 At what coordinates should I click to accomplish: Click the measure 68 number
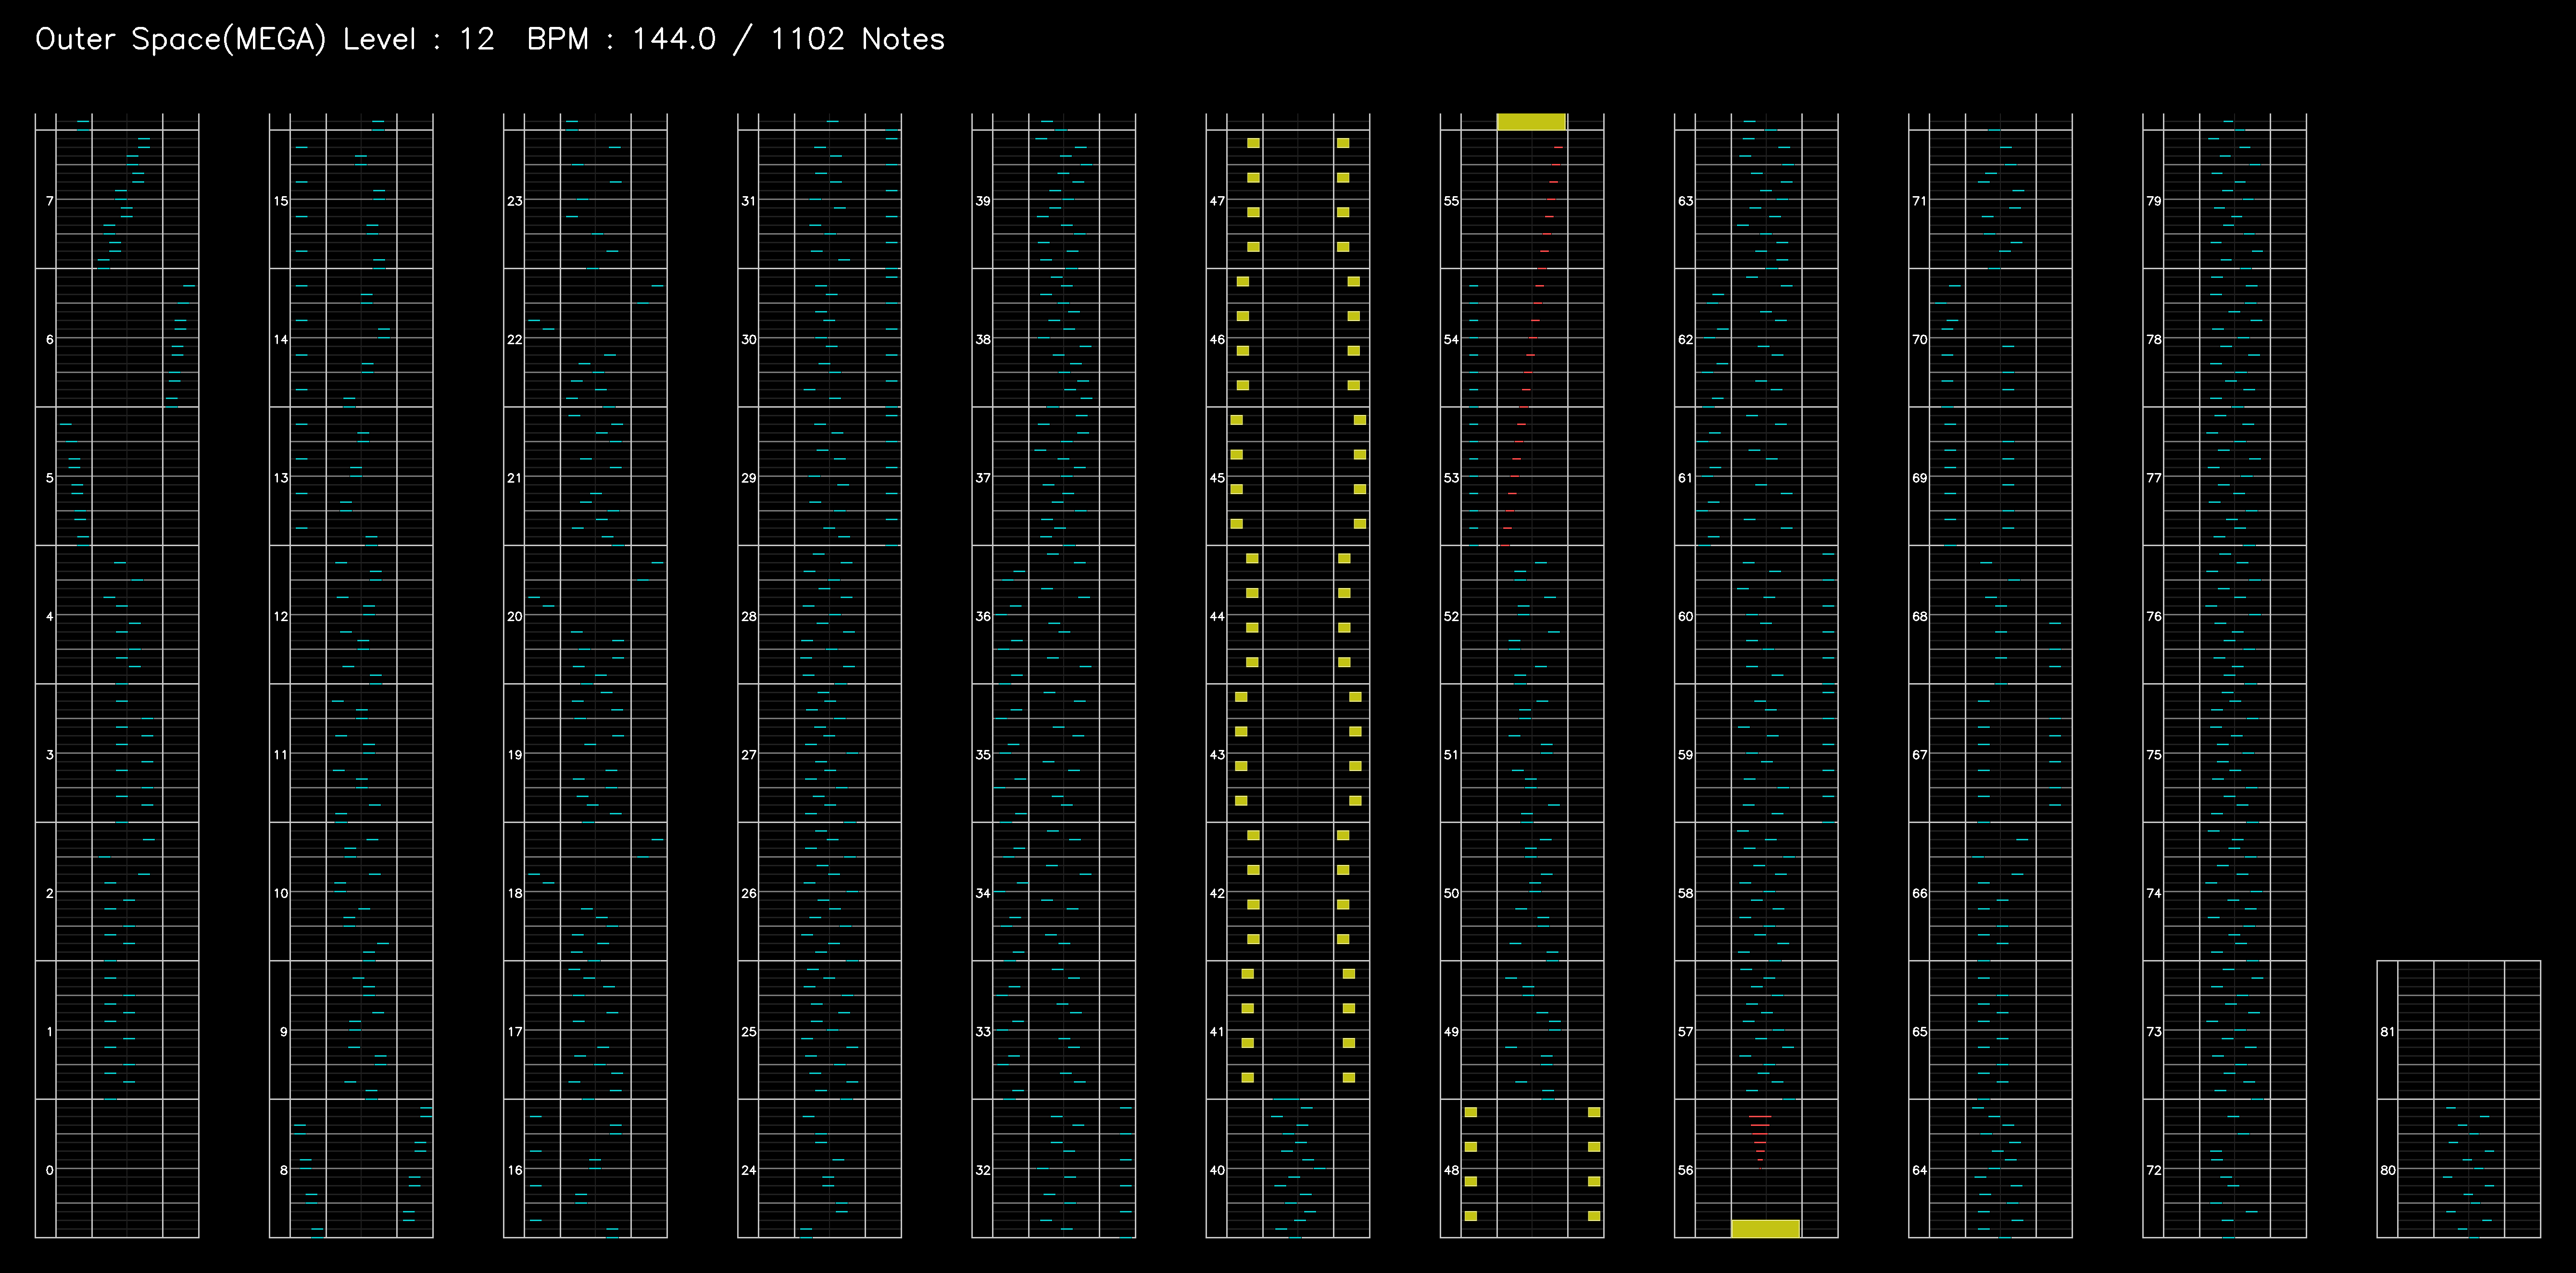[x=1919, y=616]
